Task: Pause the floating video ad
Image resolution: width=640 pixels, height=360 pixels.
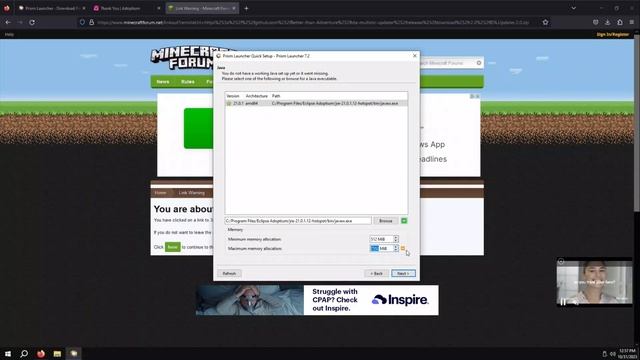Action: click(x=563, y=302)
